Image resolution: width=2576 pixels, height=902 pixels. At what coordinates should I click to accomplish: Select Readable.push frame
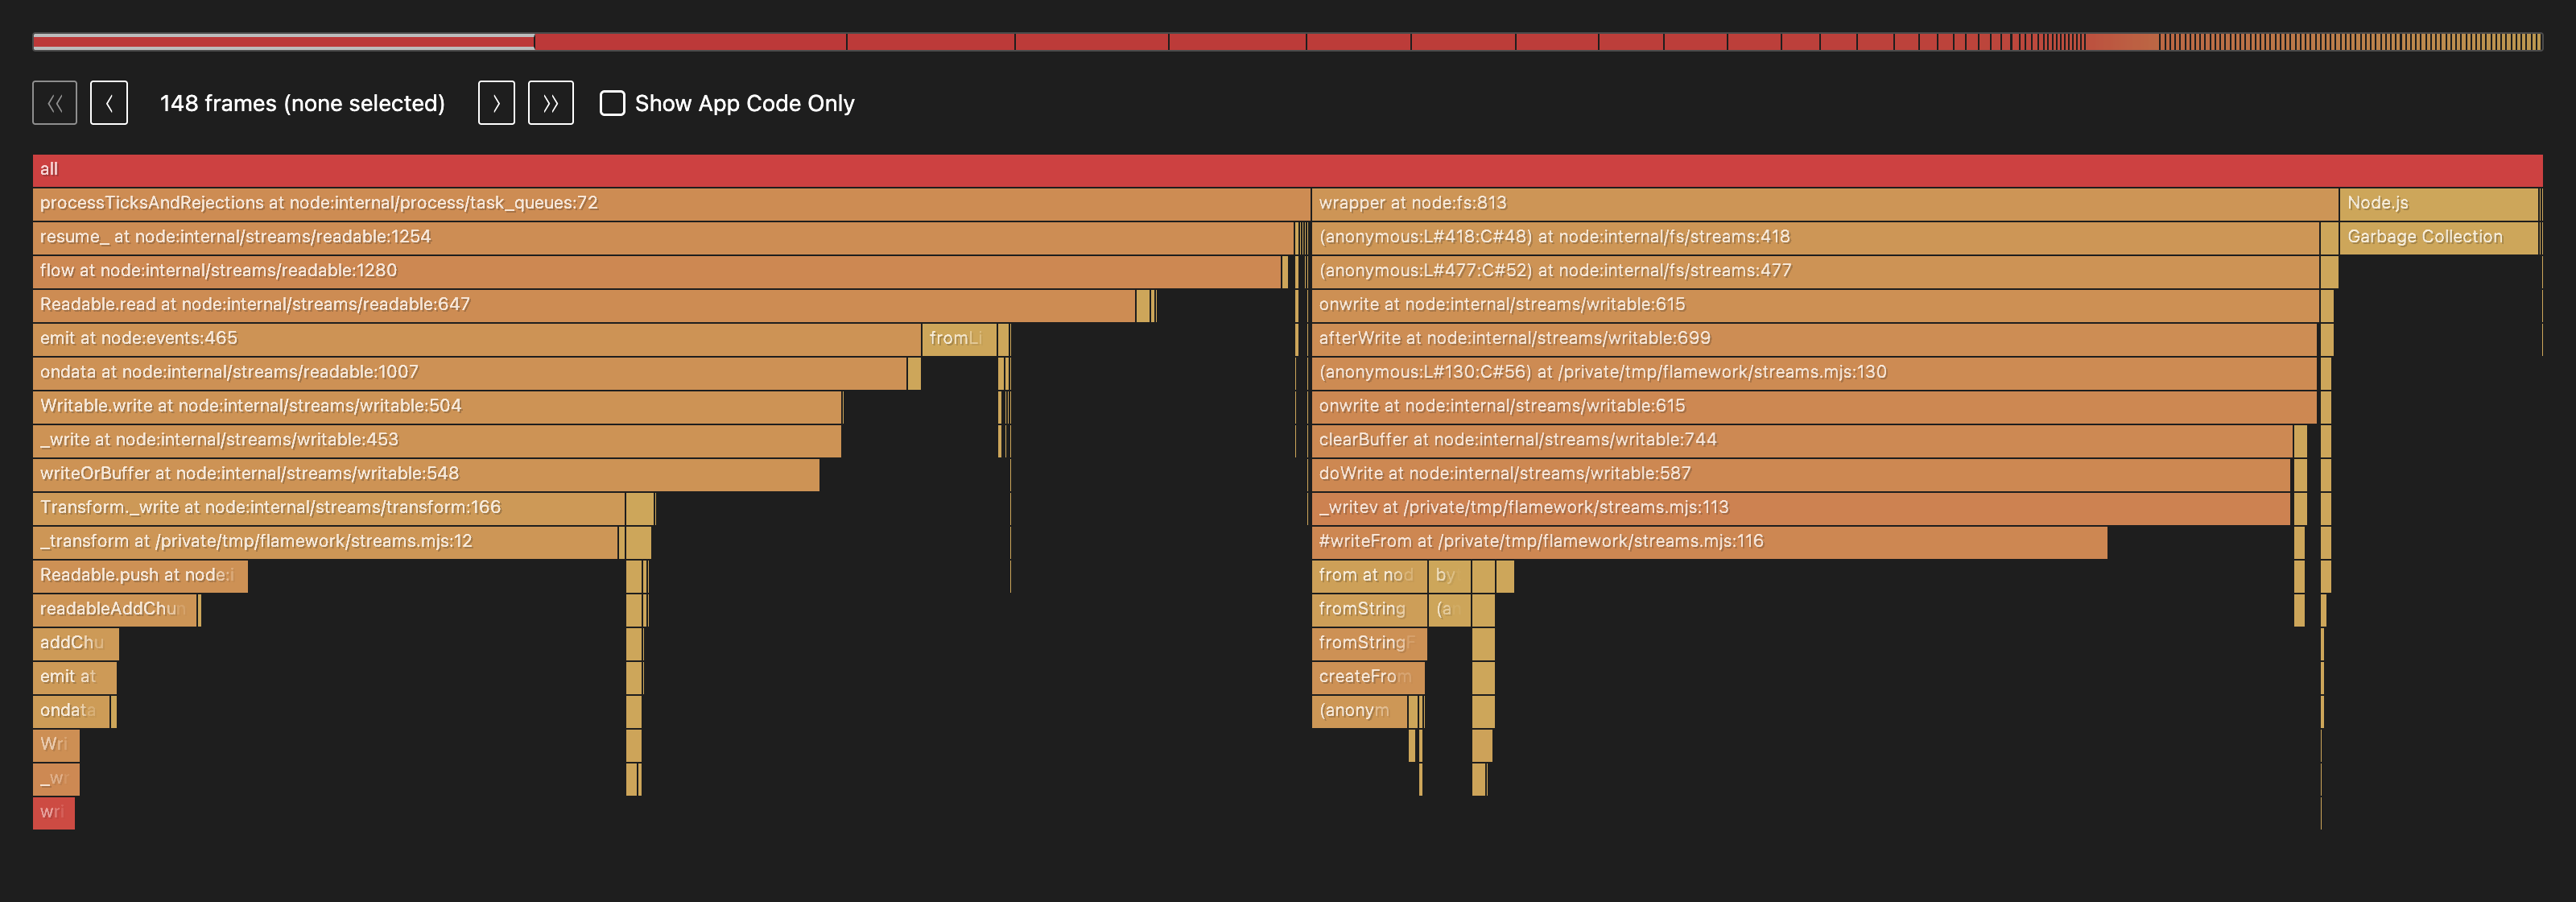pyautogui.click(x=140, y=576)
